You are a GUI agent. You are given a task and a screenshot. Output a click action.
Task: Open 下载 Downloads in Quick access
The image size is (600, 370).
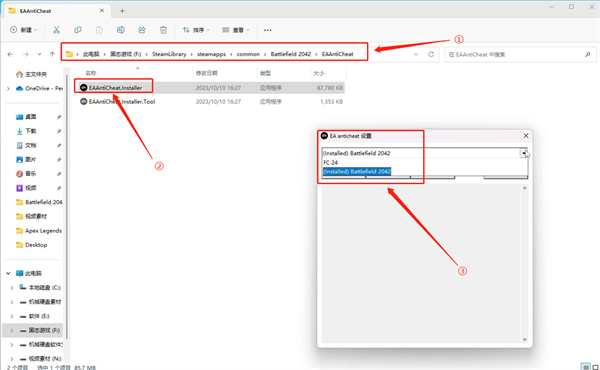click(27, 131)
